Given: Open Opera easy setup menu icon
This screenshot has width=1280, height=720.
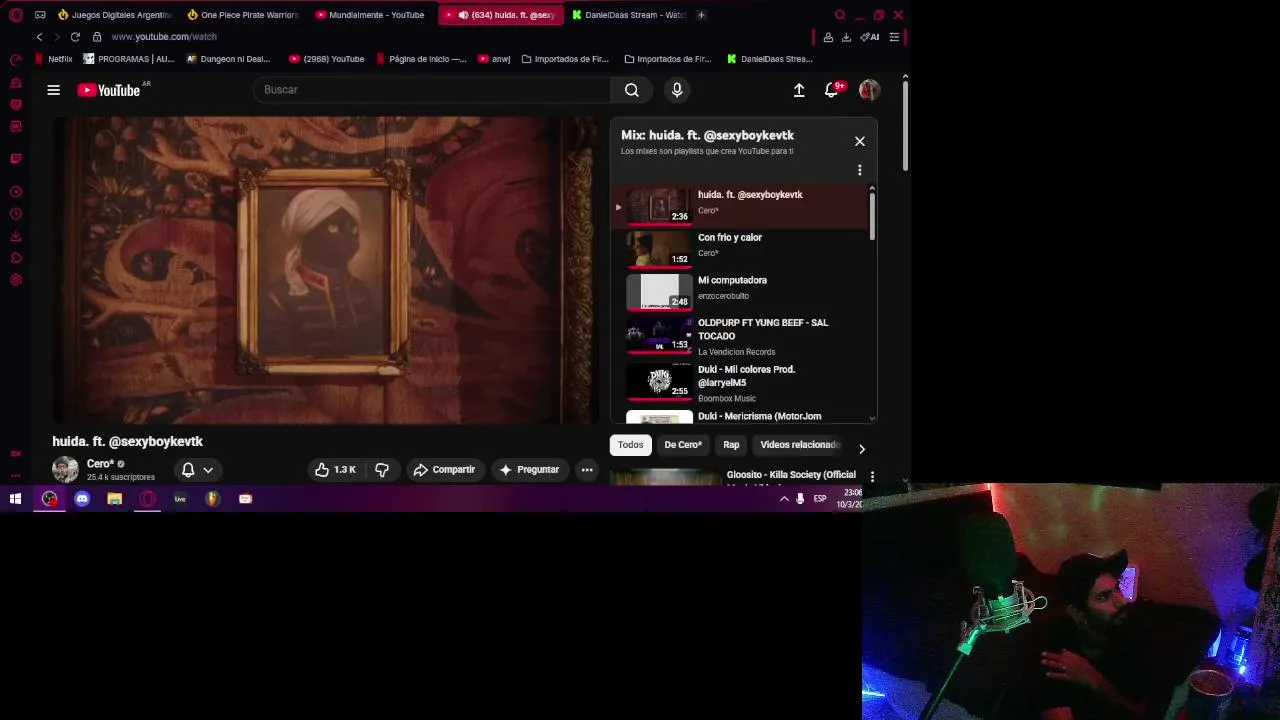Looking at the screenshot, I should coord(894,37).
